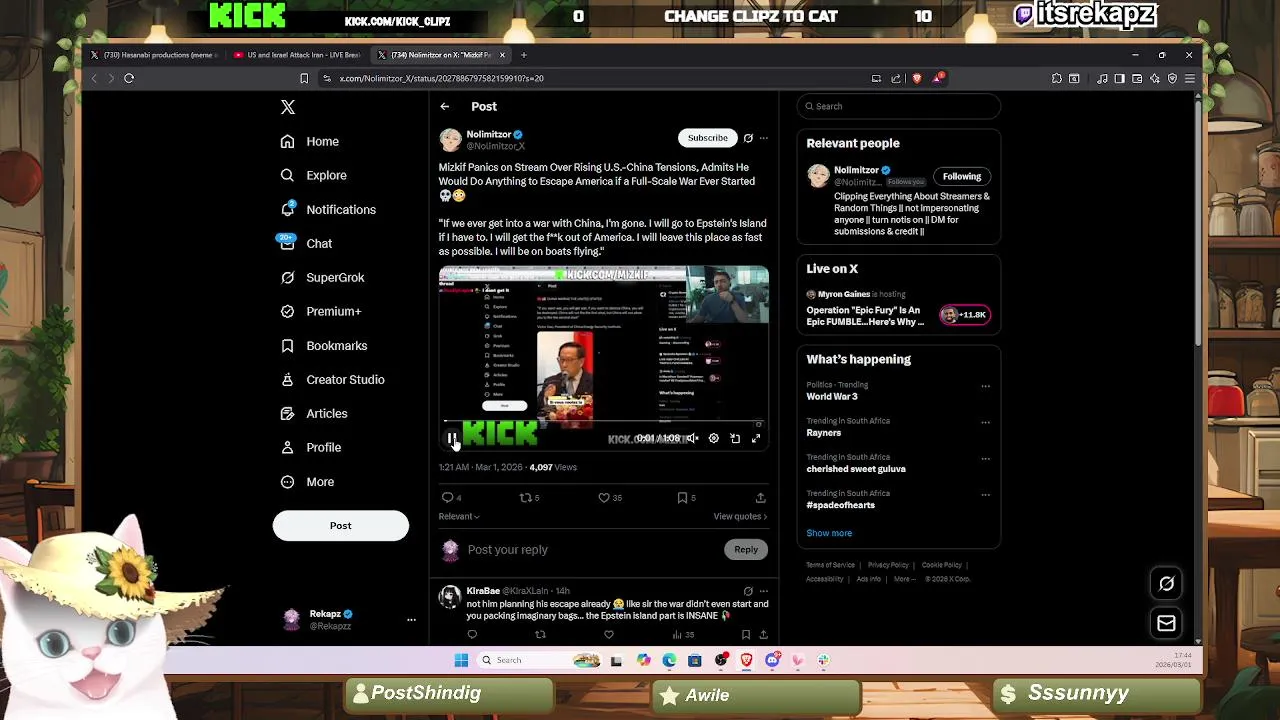Unmute the video audio
Viewport: 1280px width, 720px height.
(692, 438)
